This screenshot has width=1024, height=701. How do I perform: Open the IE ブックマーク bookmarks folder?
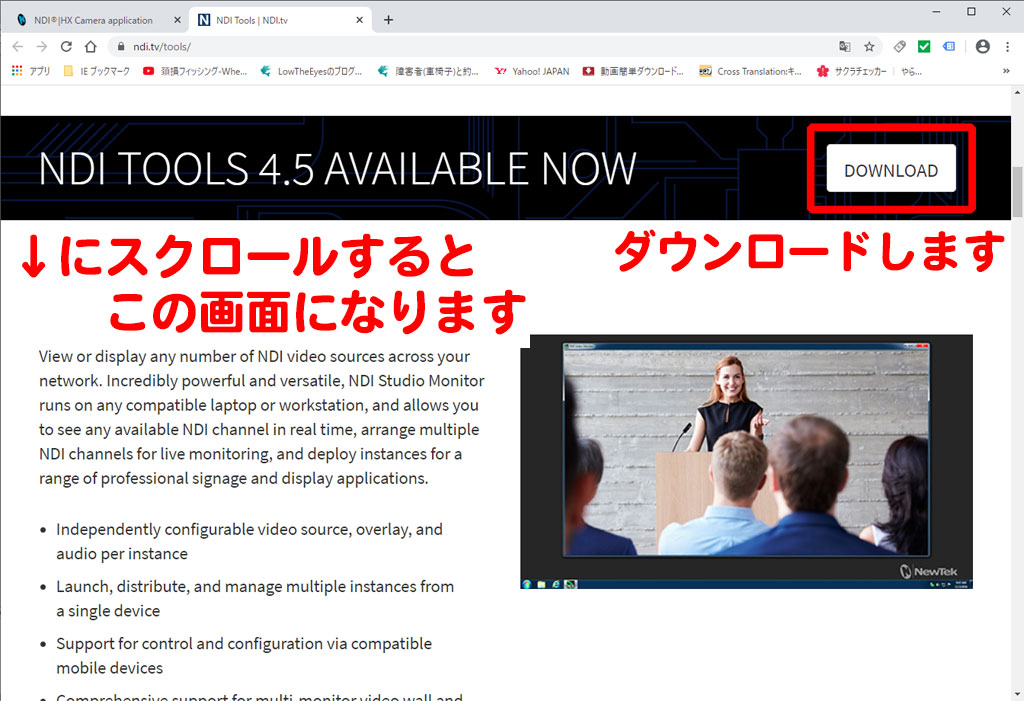(x=97, y=71)
